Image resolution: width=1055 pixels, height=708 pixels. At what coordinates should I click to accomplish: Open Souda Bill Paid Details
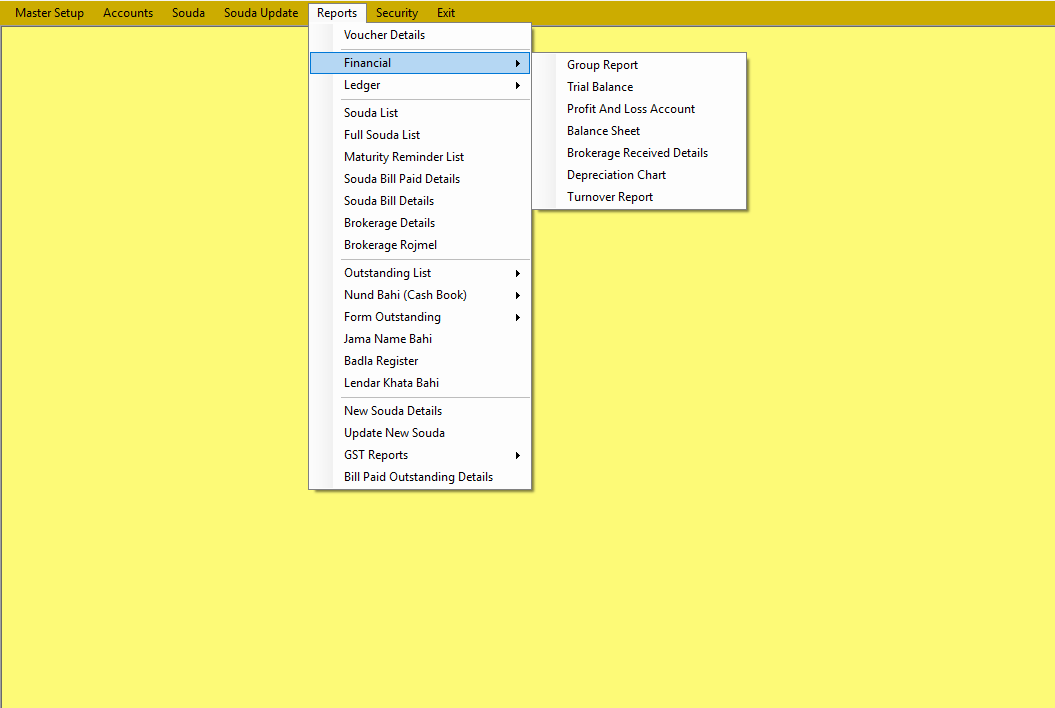pos(420,179)
